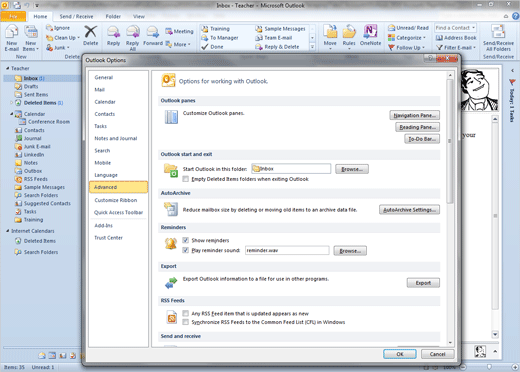
Task: Open the Send / Receive ribbon tab
Action: tap(76, 16)
